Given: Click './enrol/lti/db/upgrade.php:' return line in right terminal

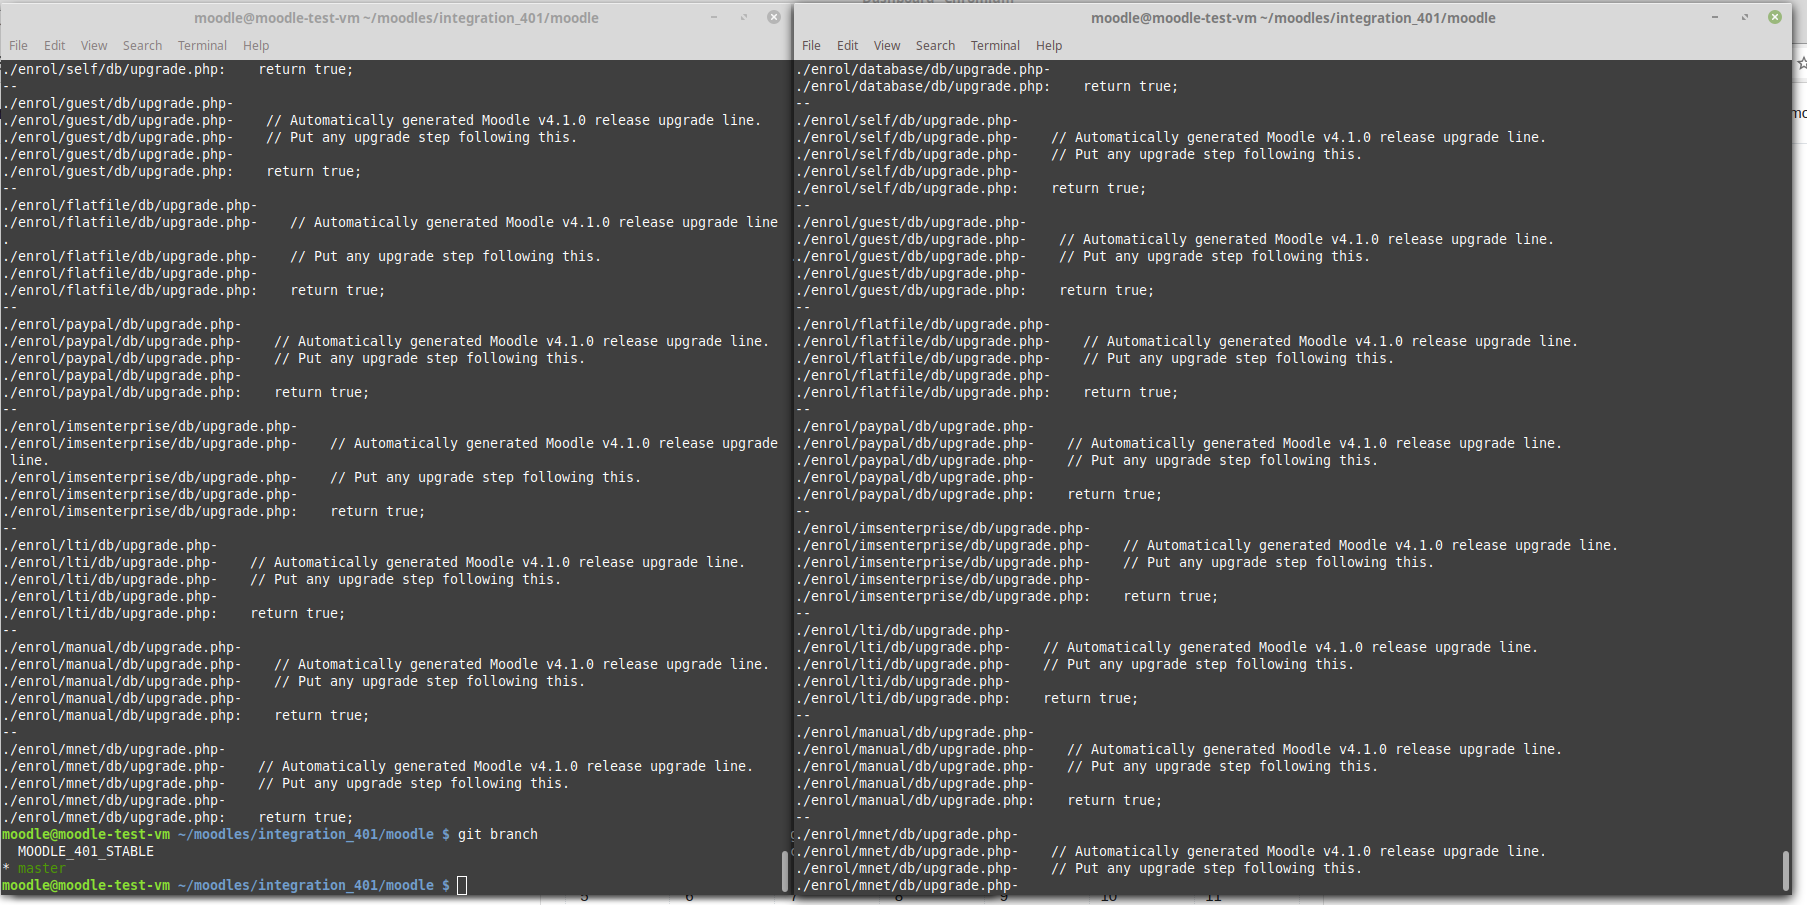Looking at the screenshot, I should point(967,698).
